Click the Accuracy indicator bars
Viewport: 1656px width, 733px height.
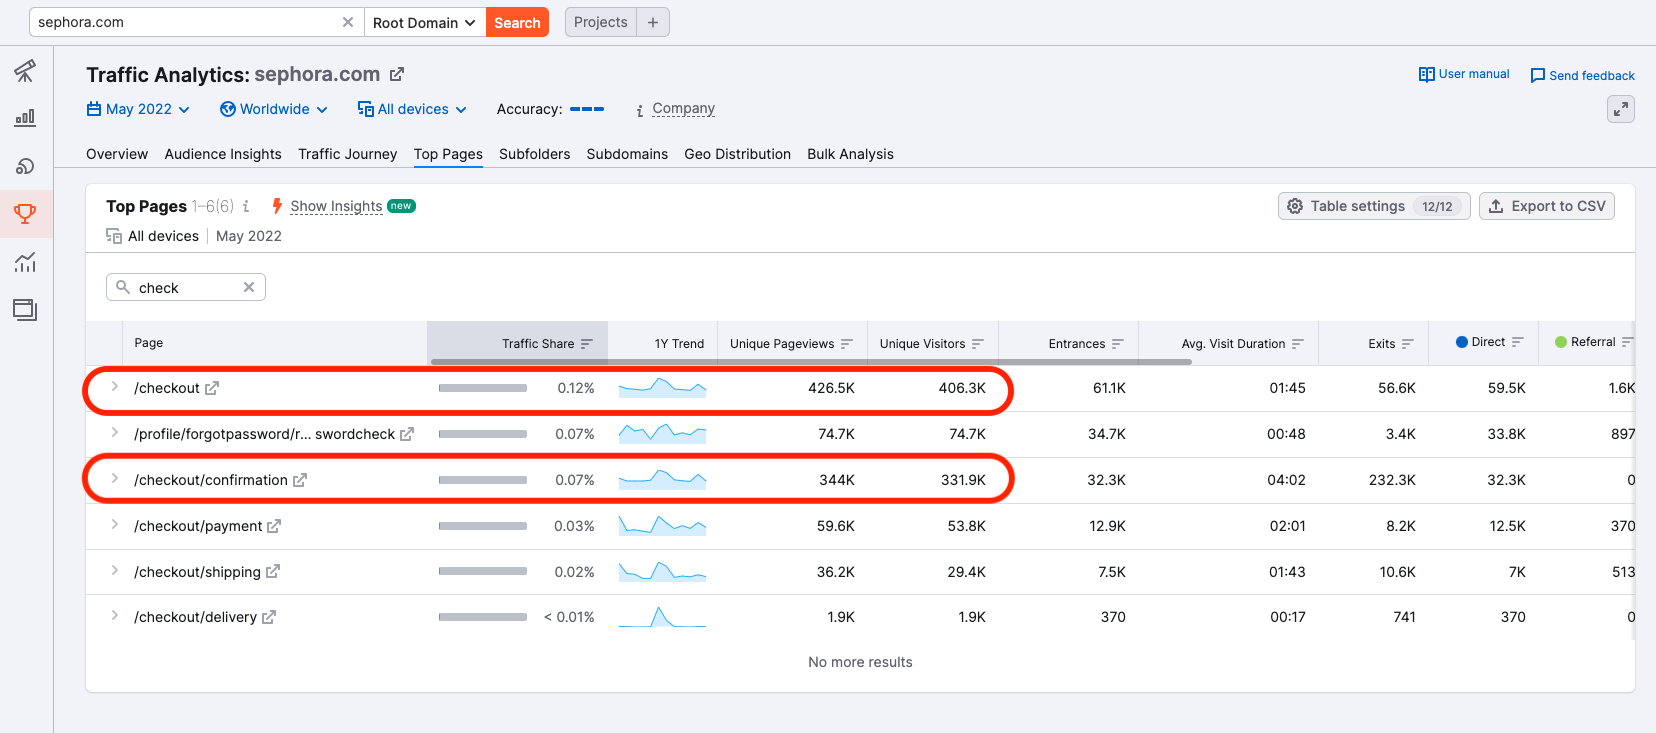tap(587, 109)
